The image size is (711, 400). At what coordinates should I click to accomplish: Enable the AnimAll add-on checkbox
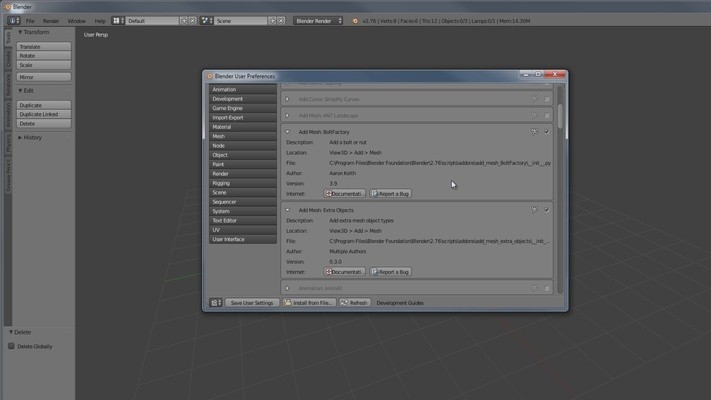pyautogui.click(x=547, y=288)
